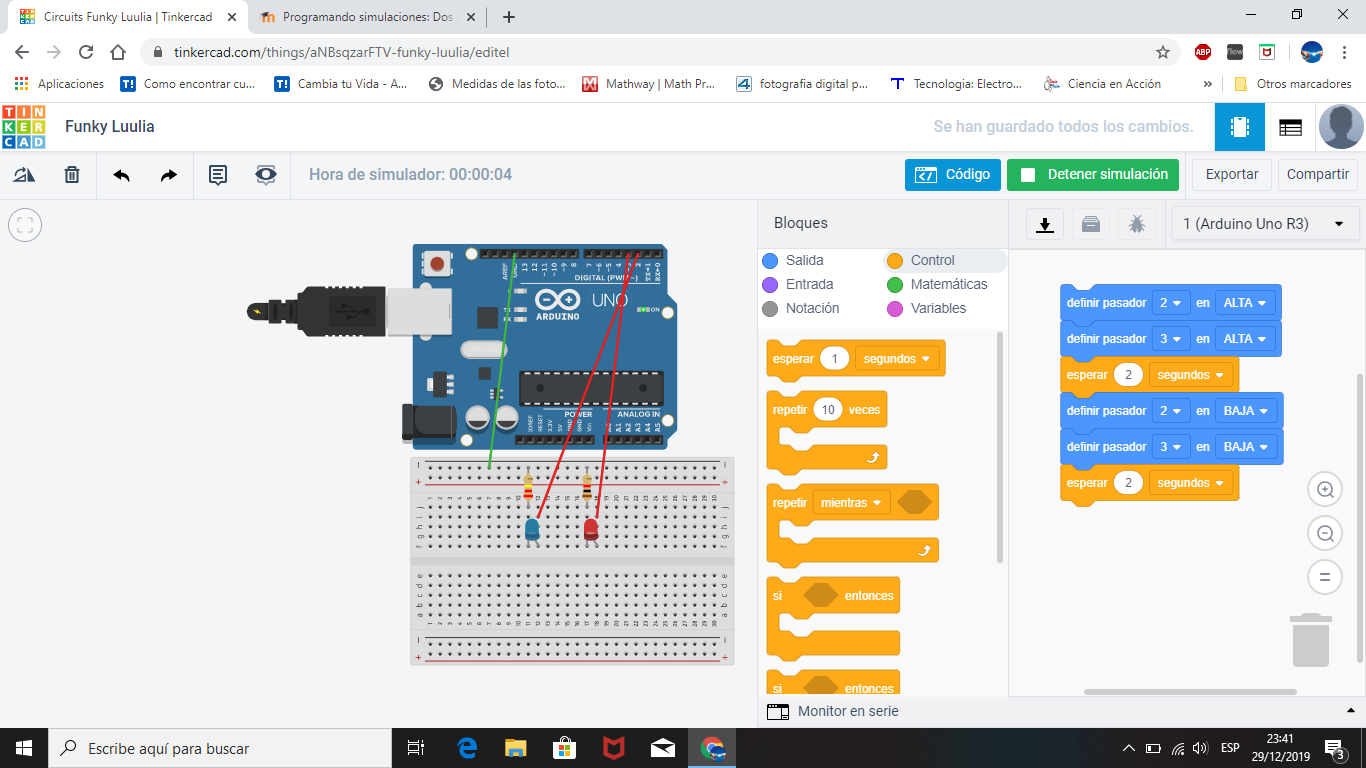Delete selected component with trash icon

(x=72, y=175)
